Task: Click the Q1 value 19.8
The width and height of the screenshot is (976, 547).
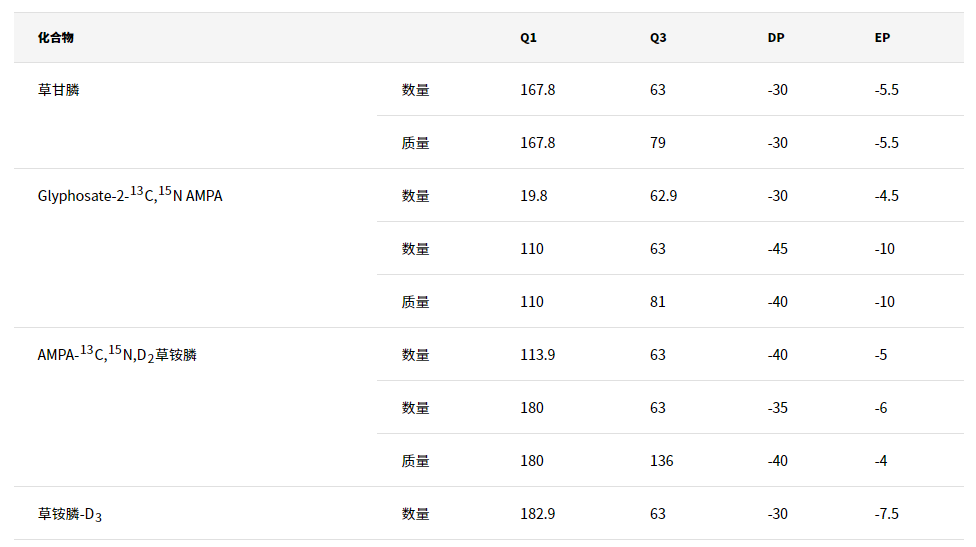Action: (x=534, y=196)
